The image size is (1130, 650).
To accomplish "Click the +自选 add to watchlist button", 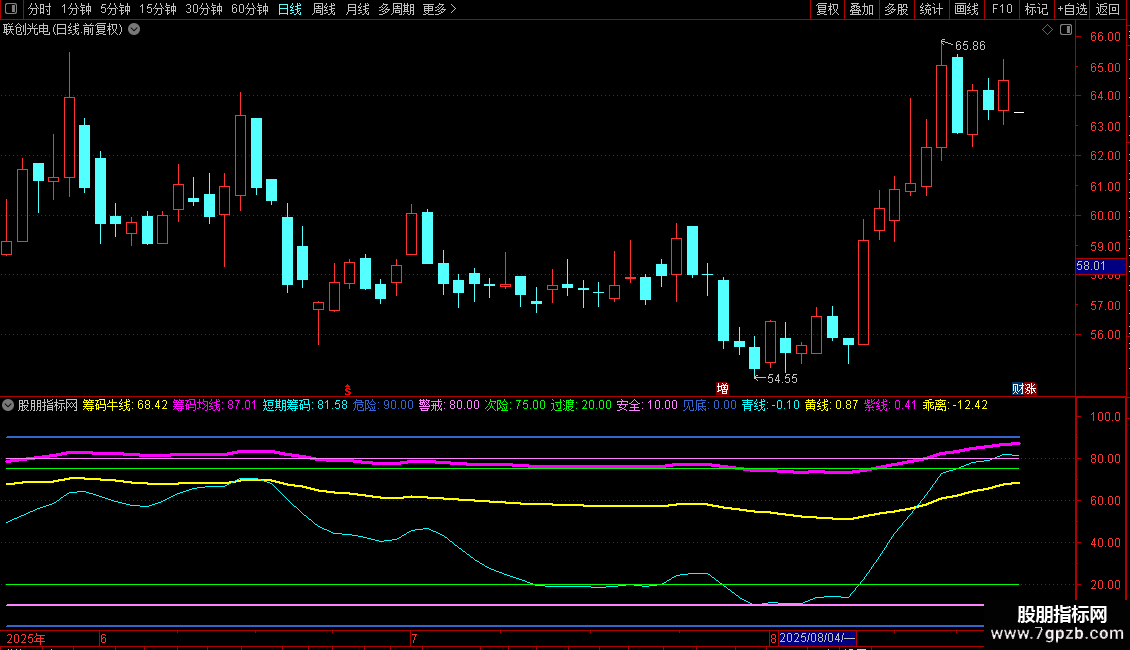I will click(1072, 10).
